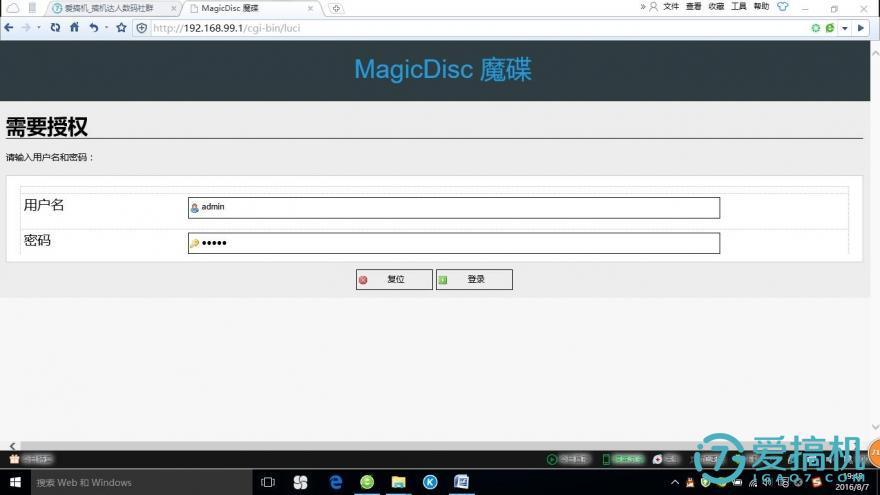The image size is (880, 495).
Task: Click the 用户名 input containing admin
Action: tap(453, 208)
